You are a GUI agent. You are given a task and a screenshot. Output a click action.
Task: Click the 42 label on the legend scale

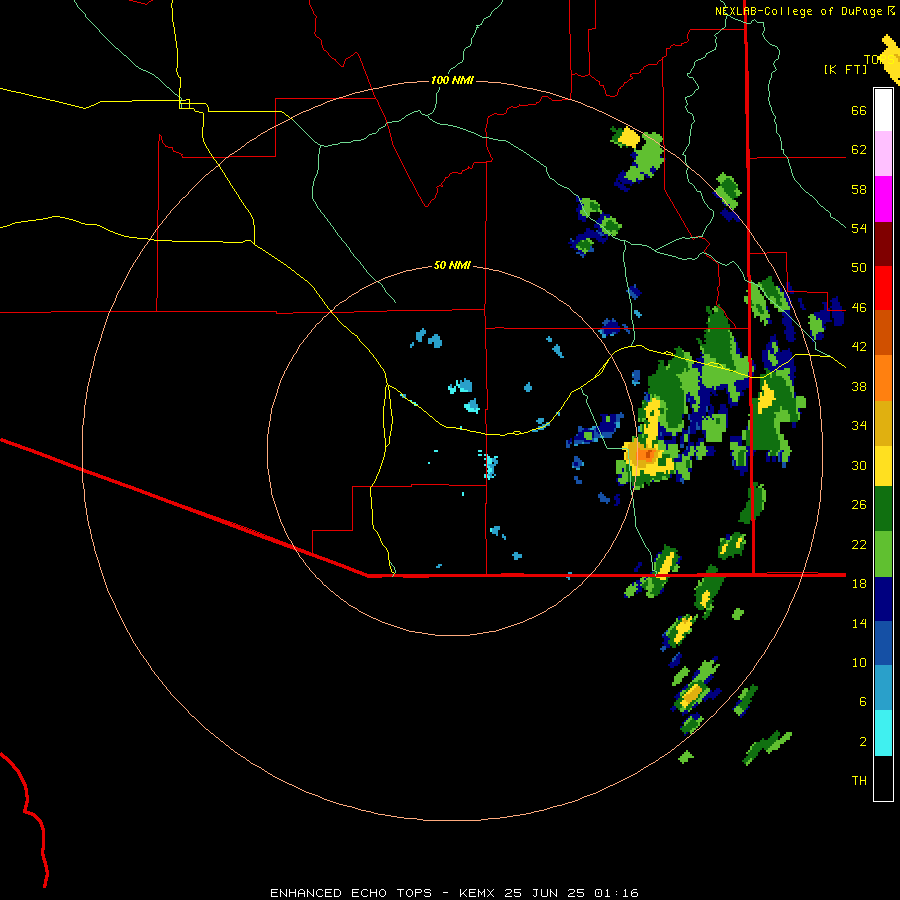[x=859, y=347]
